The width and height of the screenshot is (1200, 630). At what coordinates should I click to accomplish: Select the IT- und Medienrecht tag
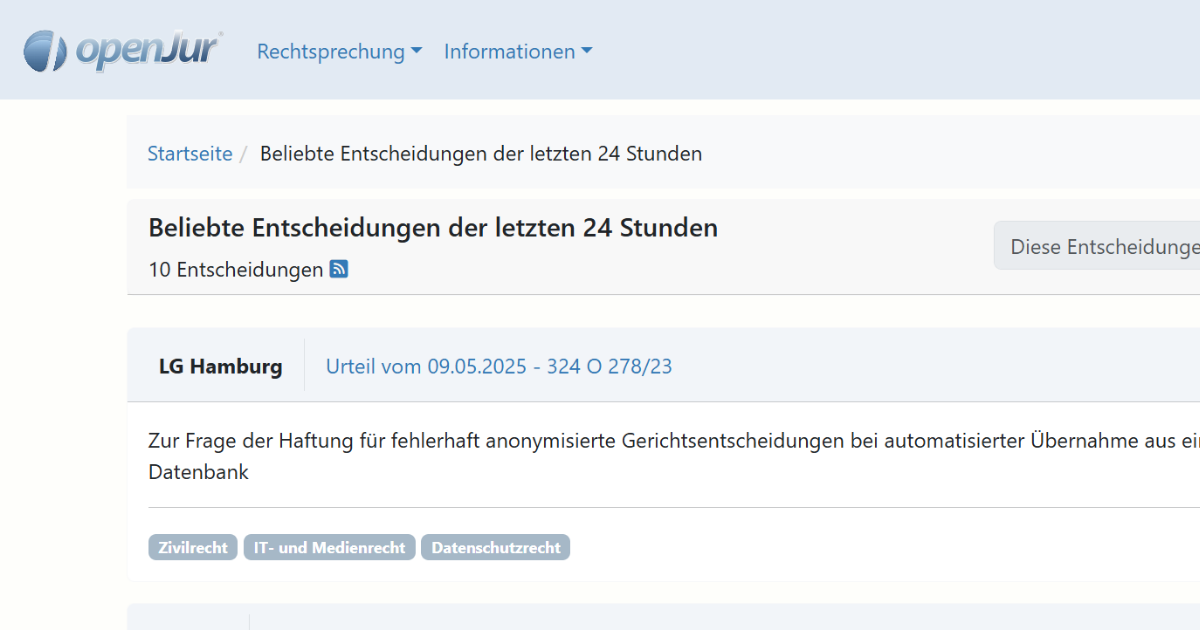point(329,547)
